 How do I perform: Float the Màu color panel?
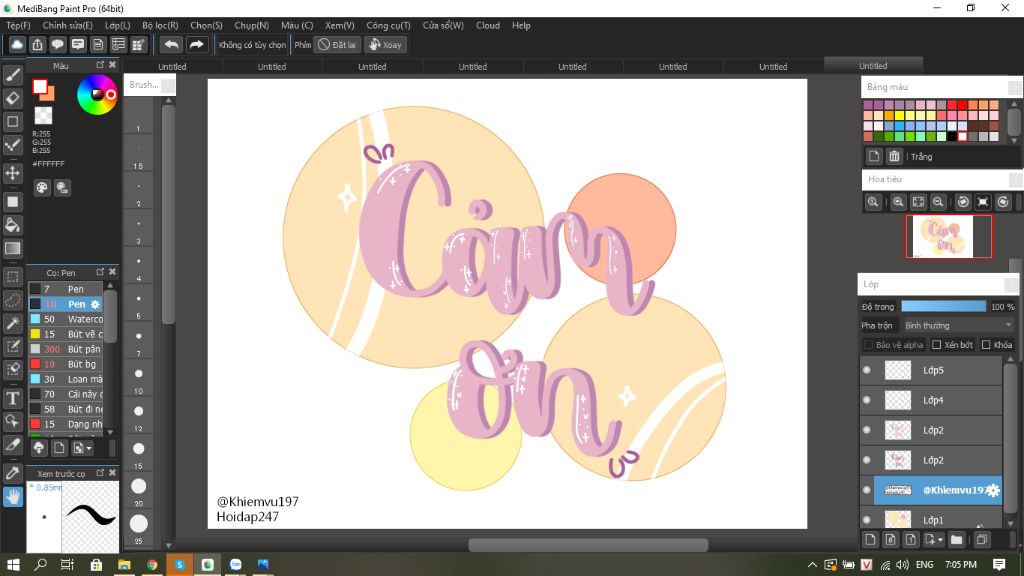100,65
